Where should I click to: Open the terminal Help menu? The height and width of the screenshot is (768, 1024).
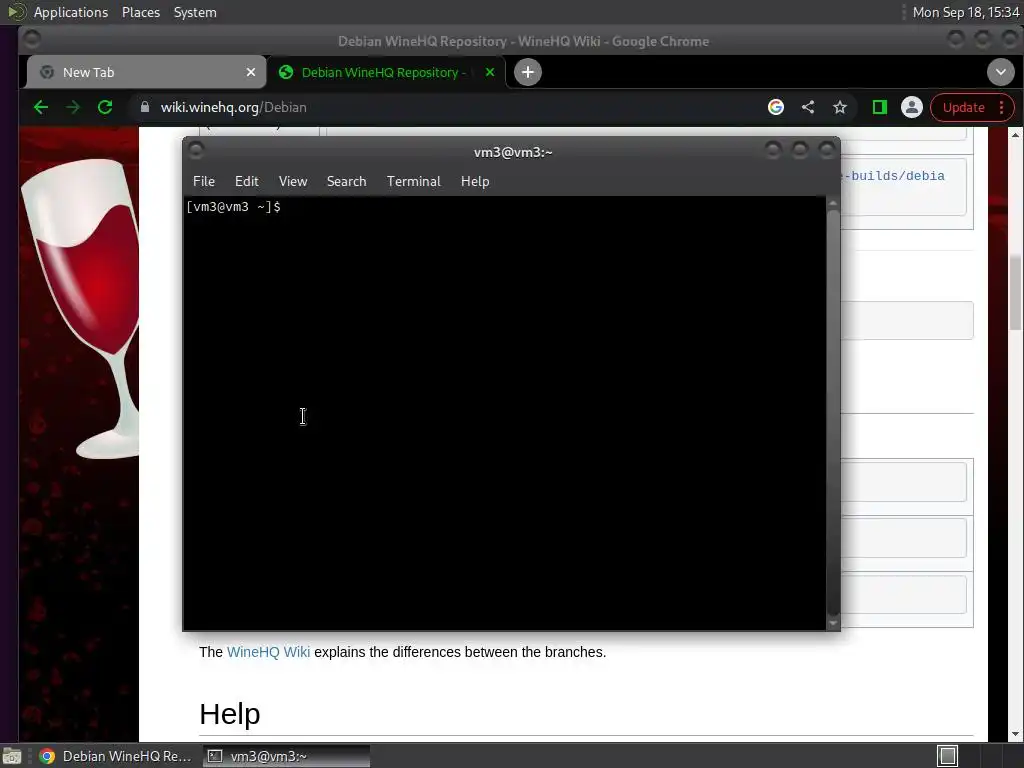click(x=475, y=182)
